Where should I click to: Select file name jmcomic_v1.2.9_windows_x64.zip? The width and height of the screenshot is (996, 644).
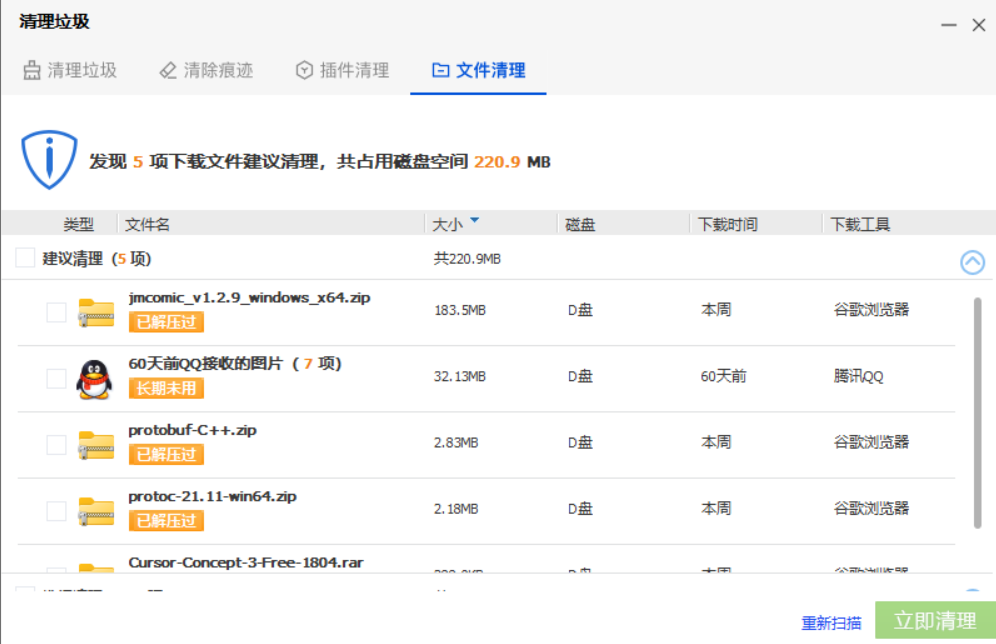click(249, 297)
